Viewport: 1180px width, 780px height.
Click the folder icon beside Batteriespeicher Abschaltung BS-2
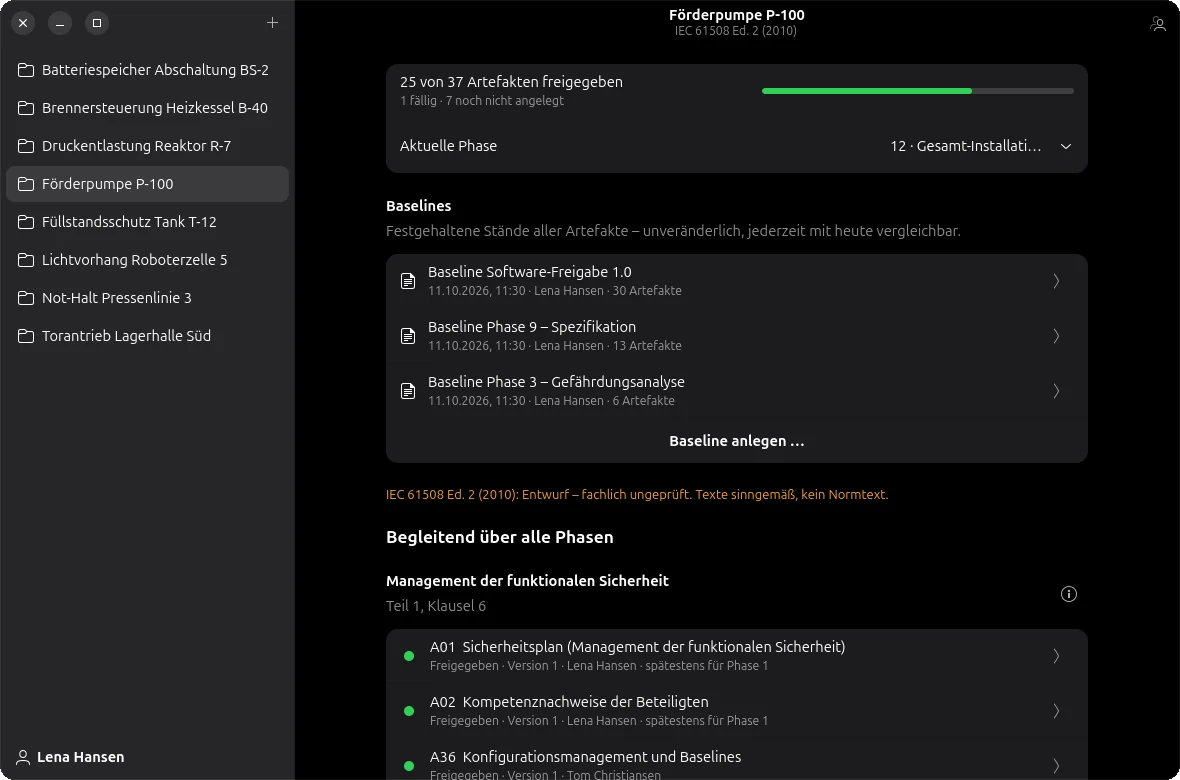coord(26,70)
